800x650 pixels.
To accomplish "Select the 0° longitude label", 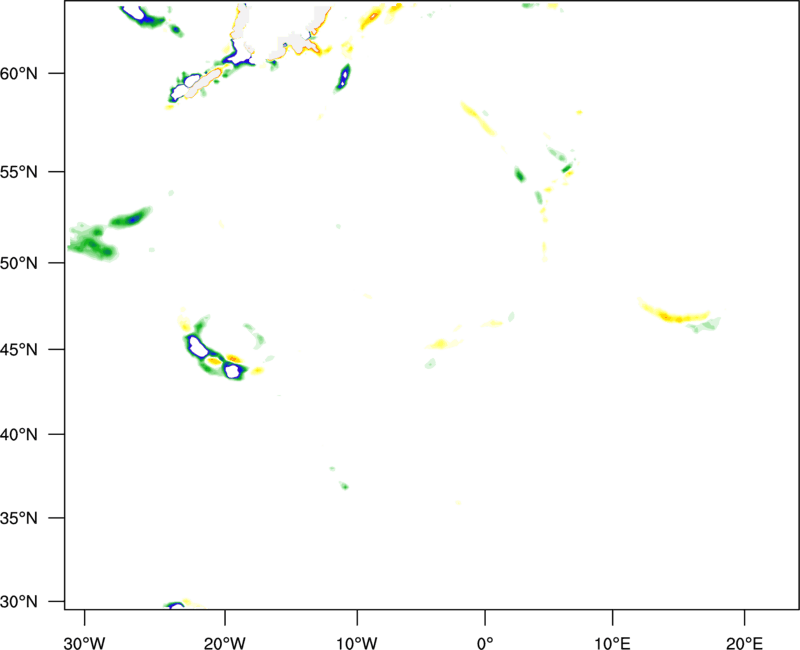I will (485, 643).
